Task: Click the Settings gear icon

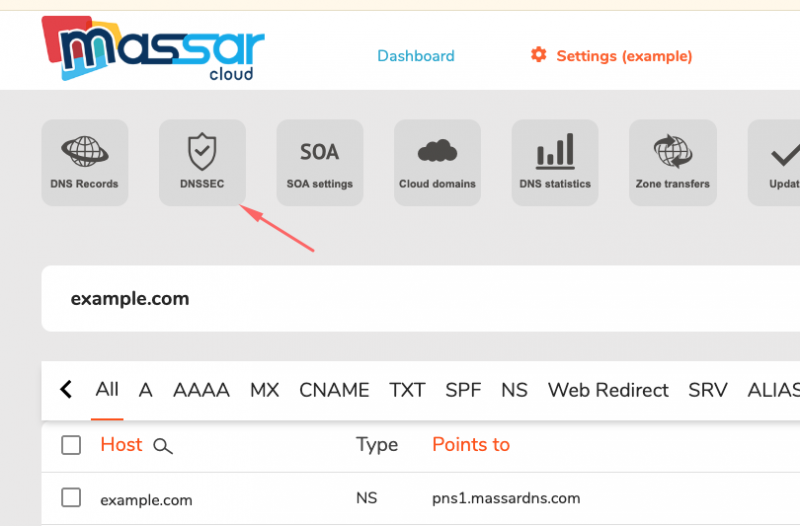Action: point(538,55)
